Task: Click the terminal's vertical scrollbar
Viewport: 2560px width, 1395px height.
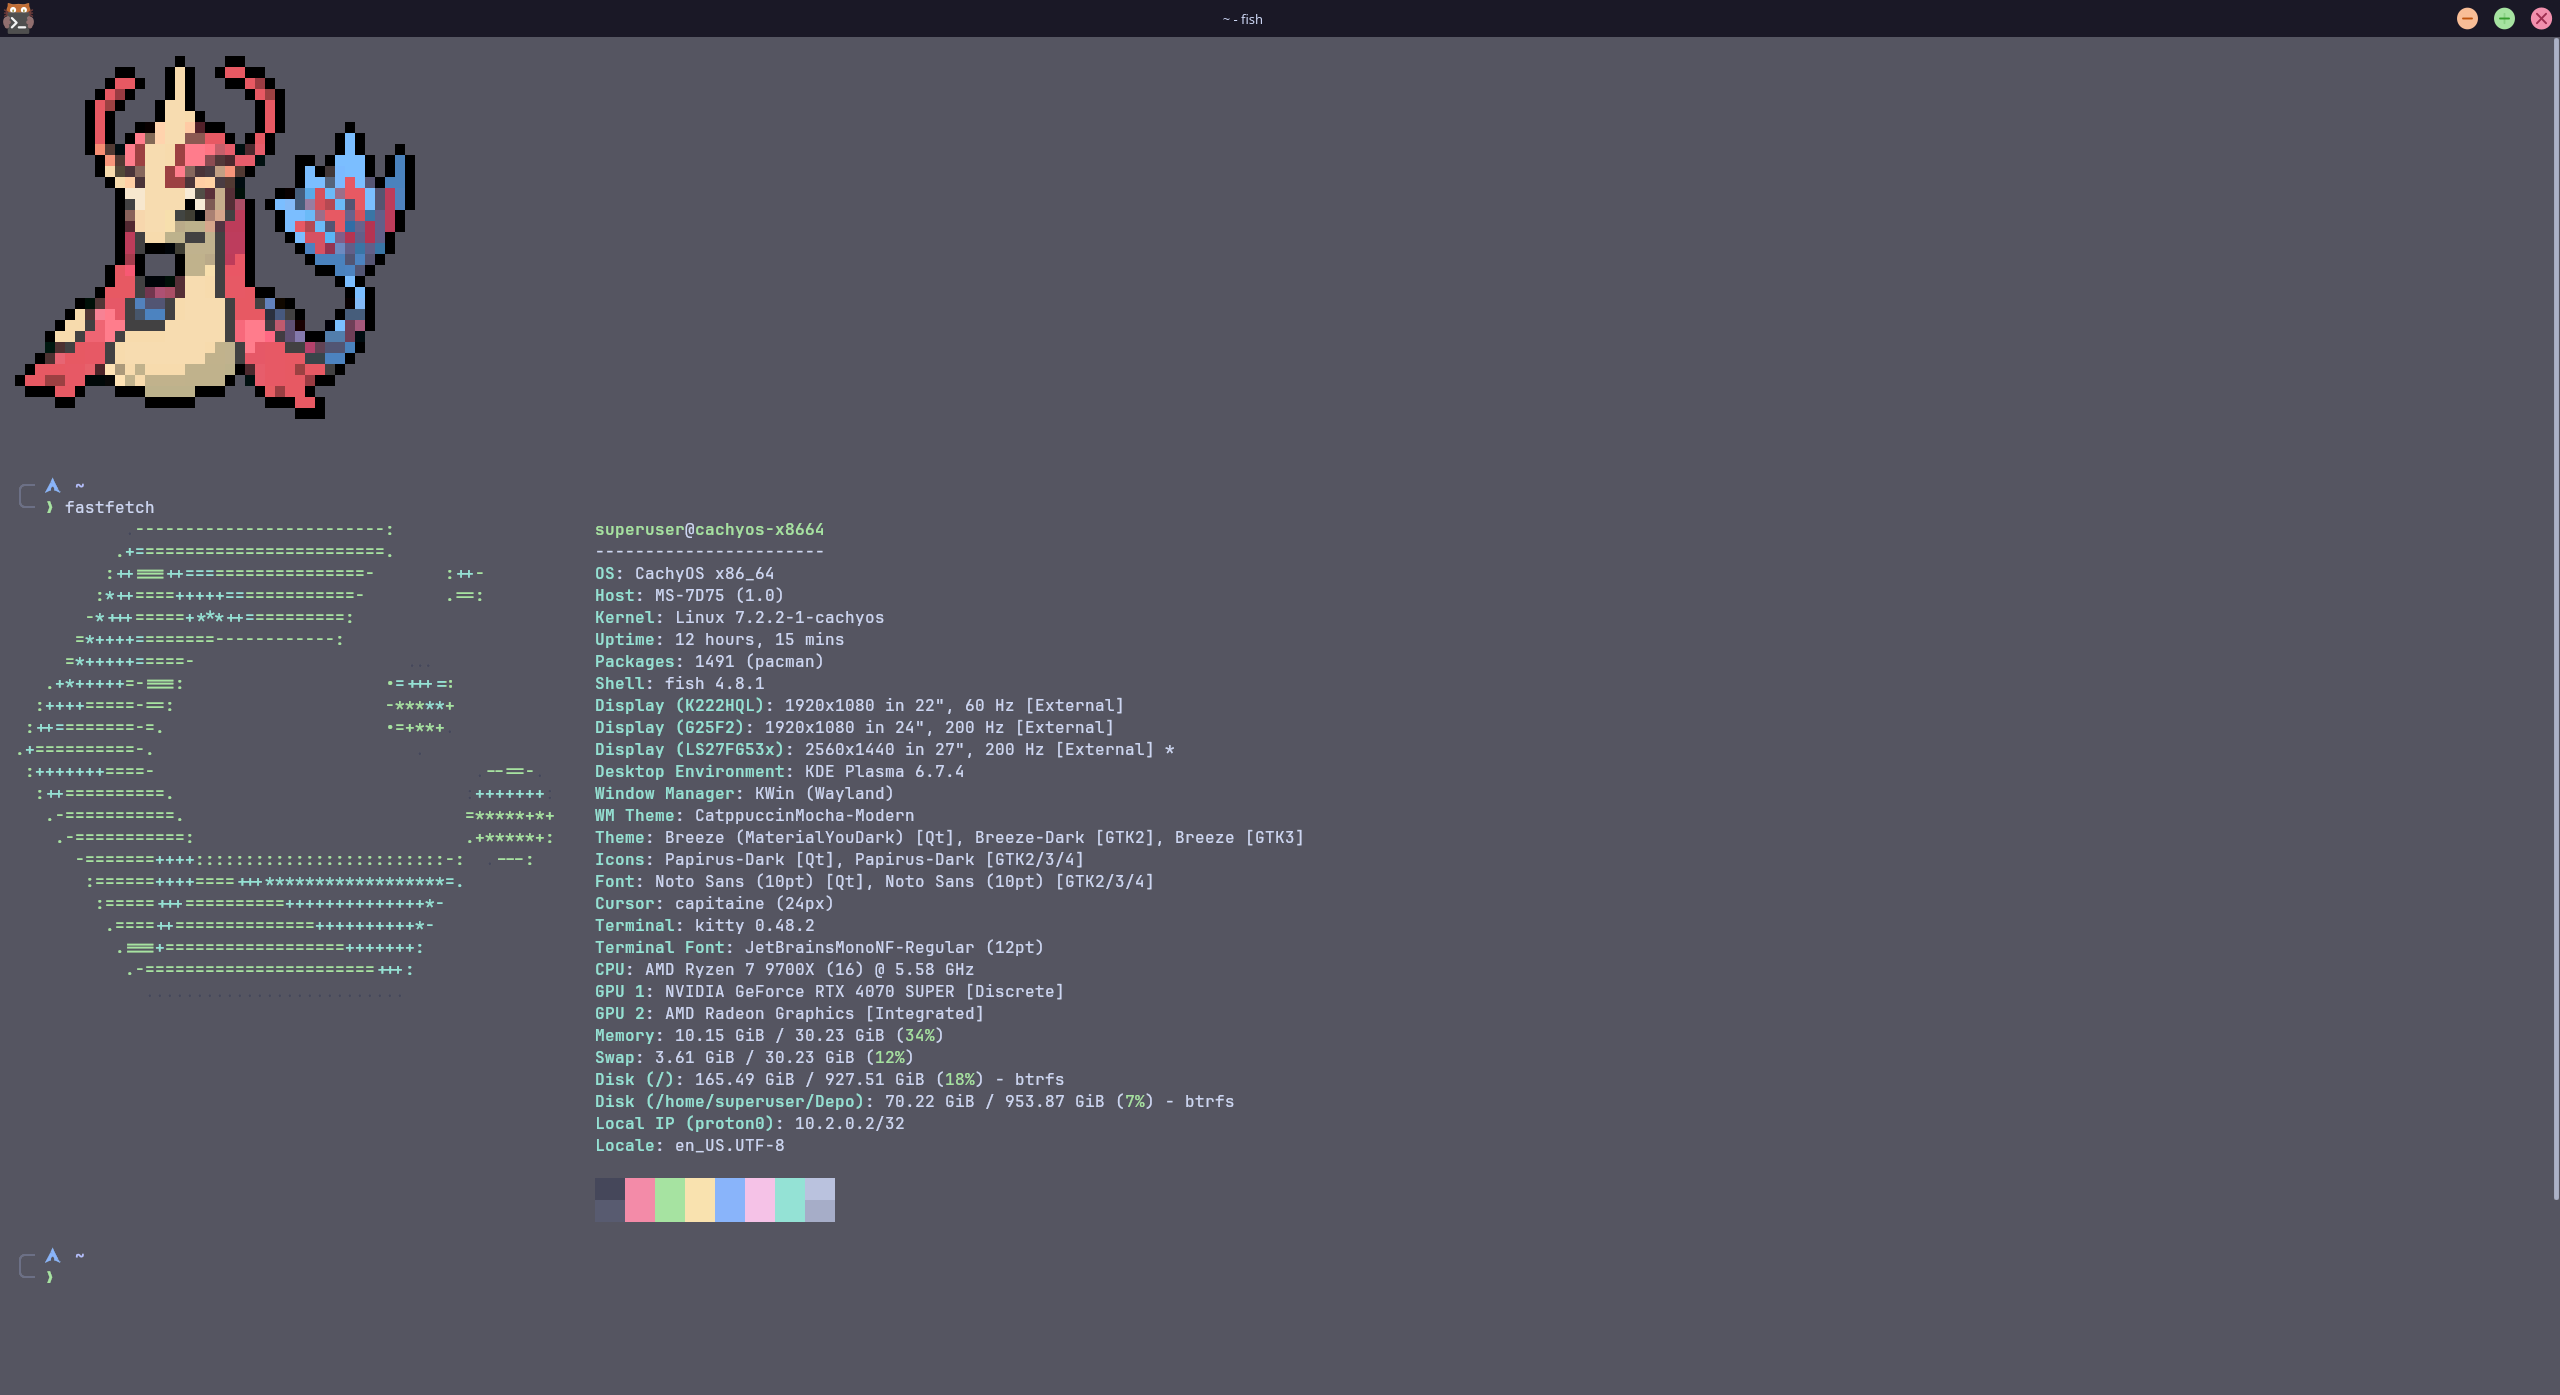Action: [2555, 620]
